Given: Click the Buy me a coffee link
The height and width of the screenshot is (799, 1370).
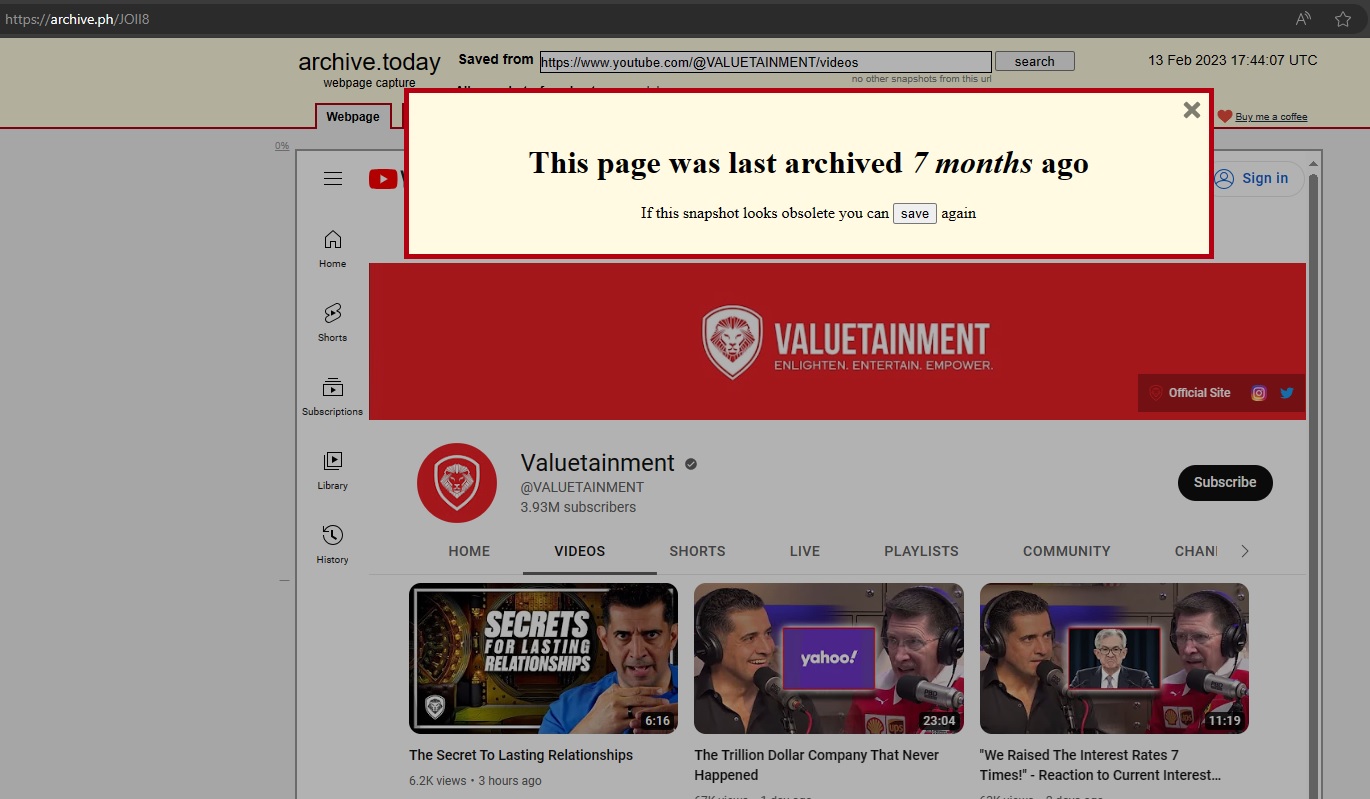Looking at the screenshot, I should click(x=1271, y=117).
